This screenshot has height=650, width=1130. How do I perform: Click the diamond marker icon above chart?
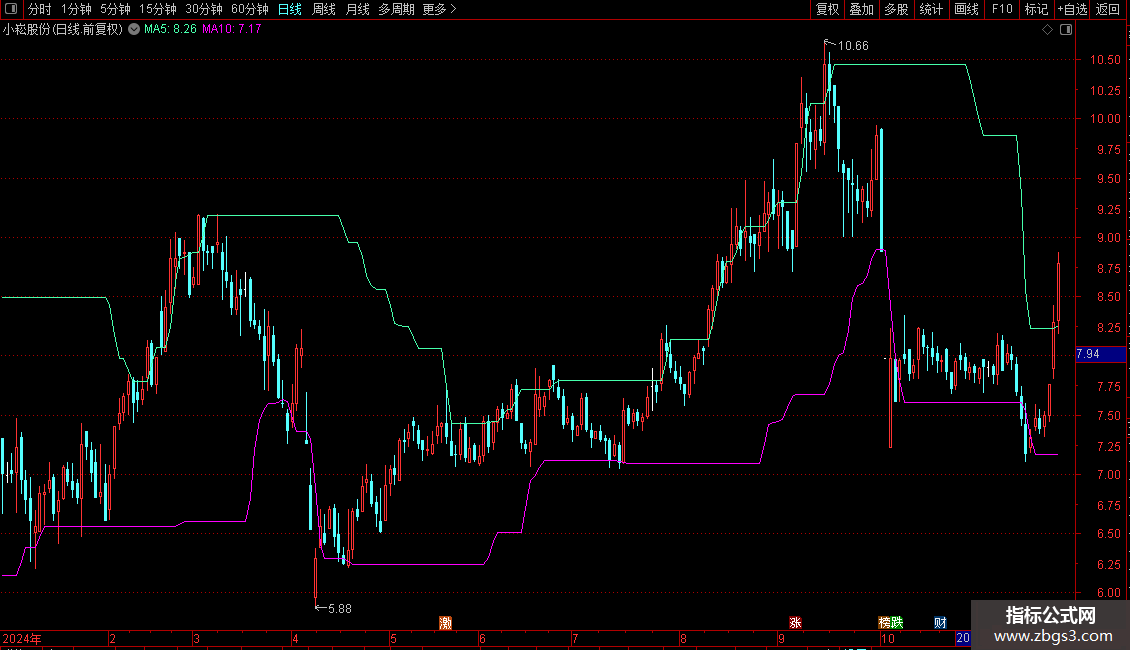pyautogui.click(x=1048, y=30)
